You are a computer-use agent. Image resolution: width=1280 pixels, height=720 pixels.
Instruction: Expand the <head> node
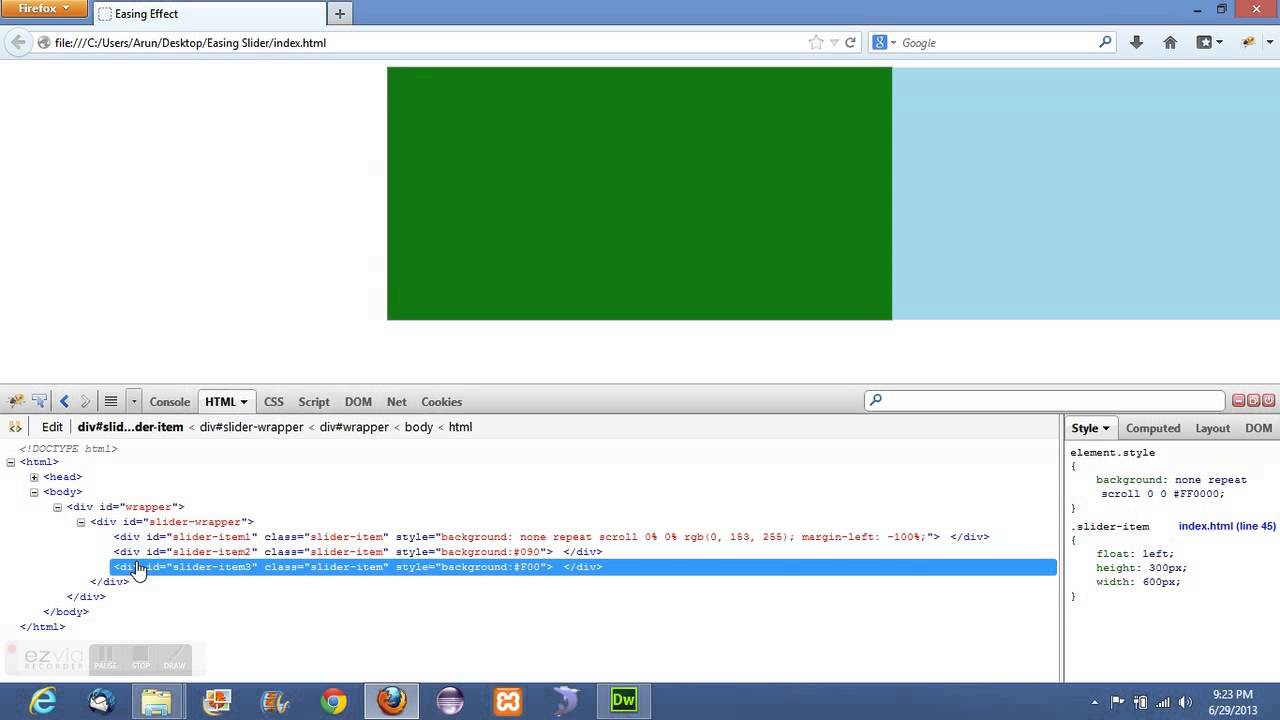[x=34, y=477]
